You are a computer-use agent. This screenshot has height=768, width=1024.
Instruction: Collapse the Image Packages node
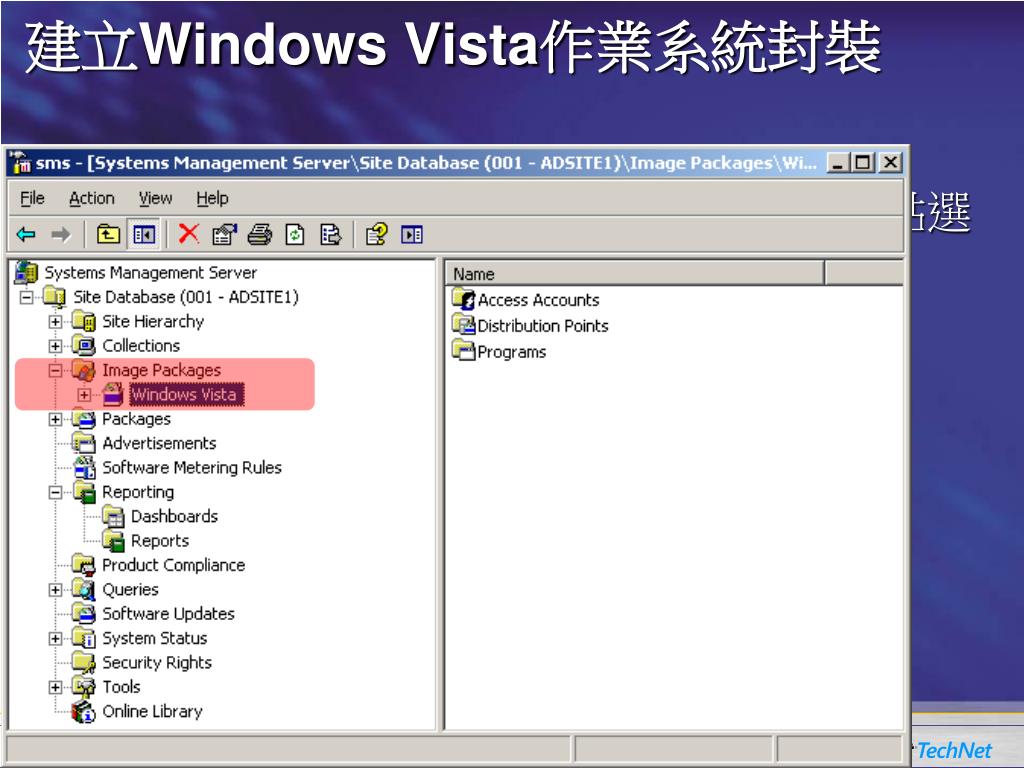(x=56, y=370)
